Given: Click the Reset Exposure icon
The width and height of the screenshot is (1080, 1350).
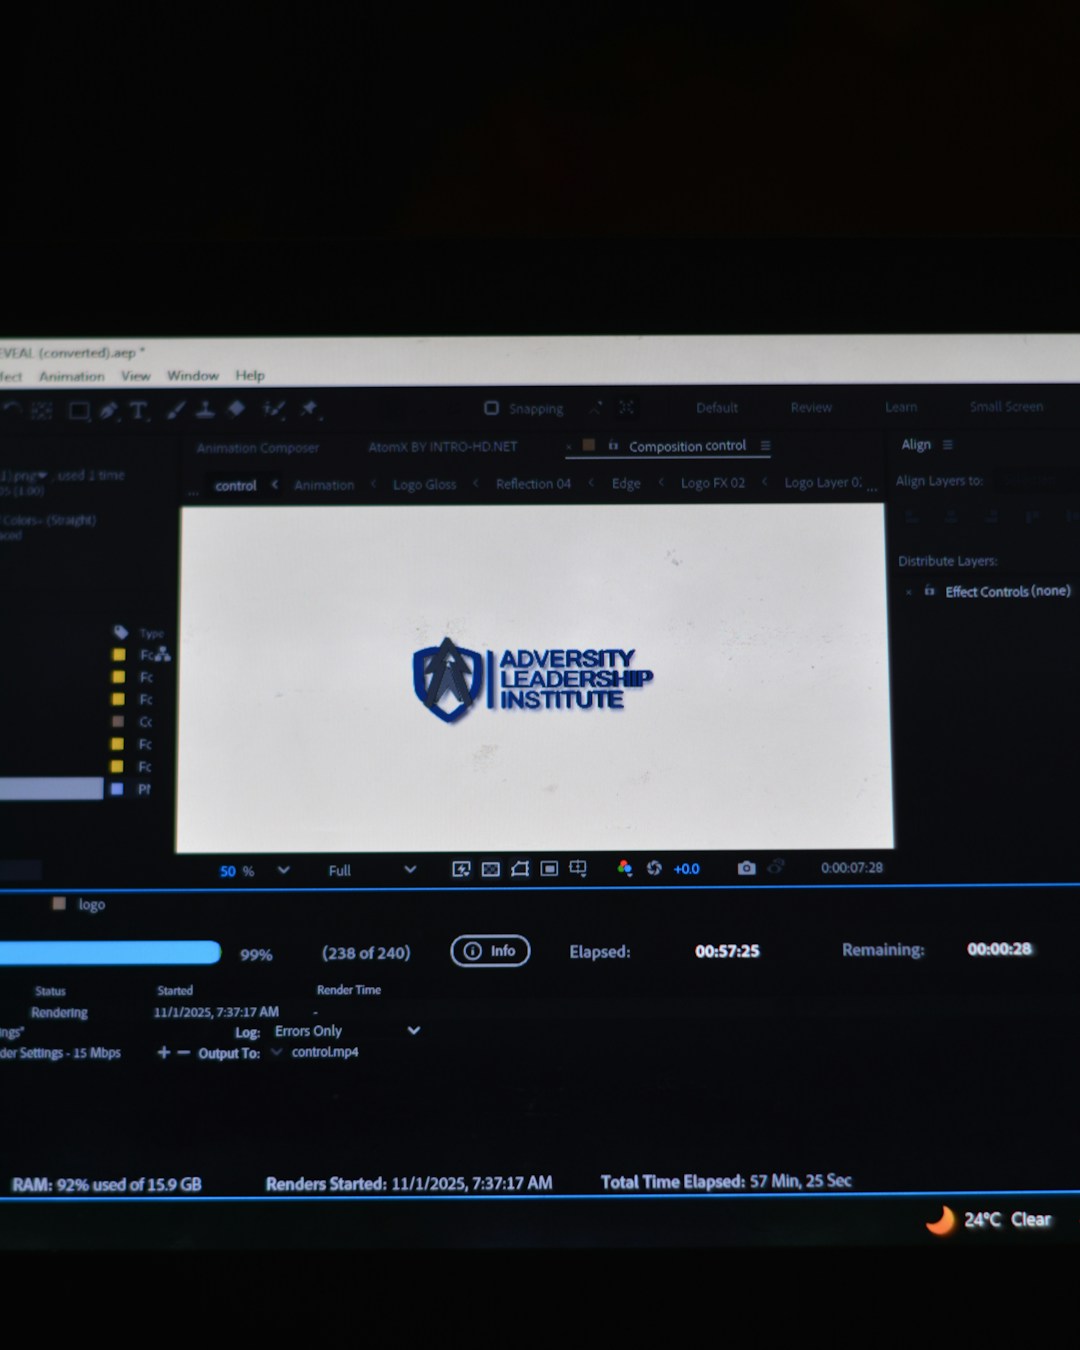Looking at the screenshot, I should click(654, 868).
